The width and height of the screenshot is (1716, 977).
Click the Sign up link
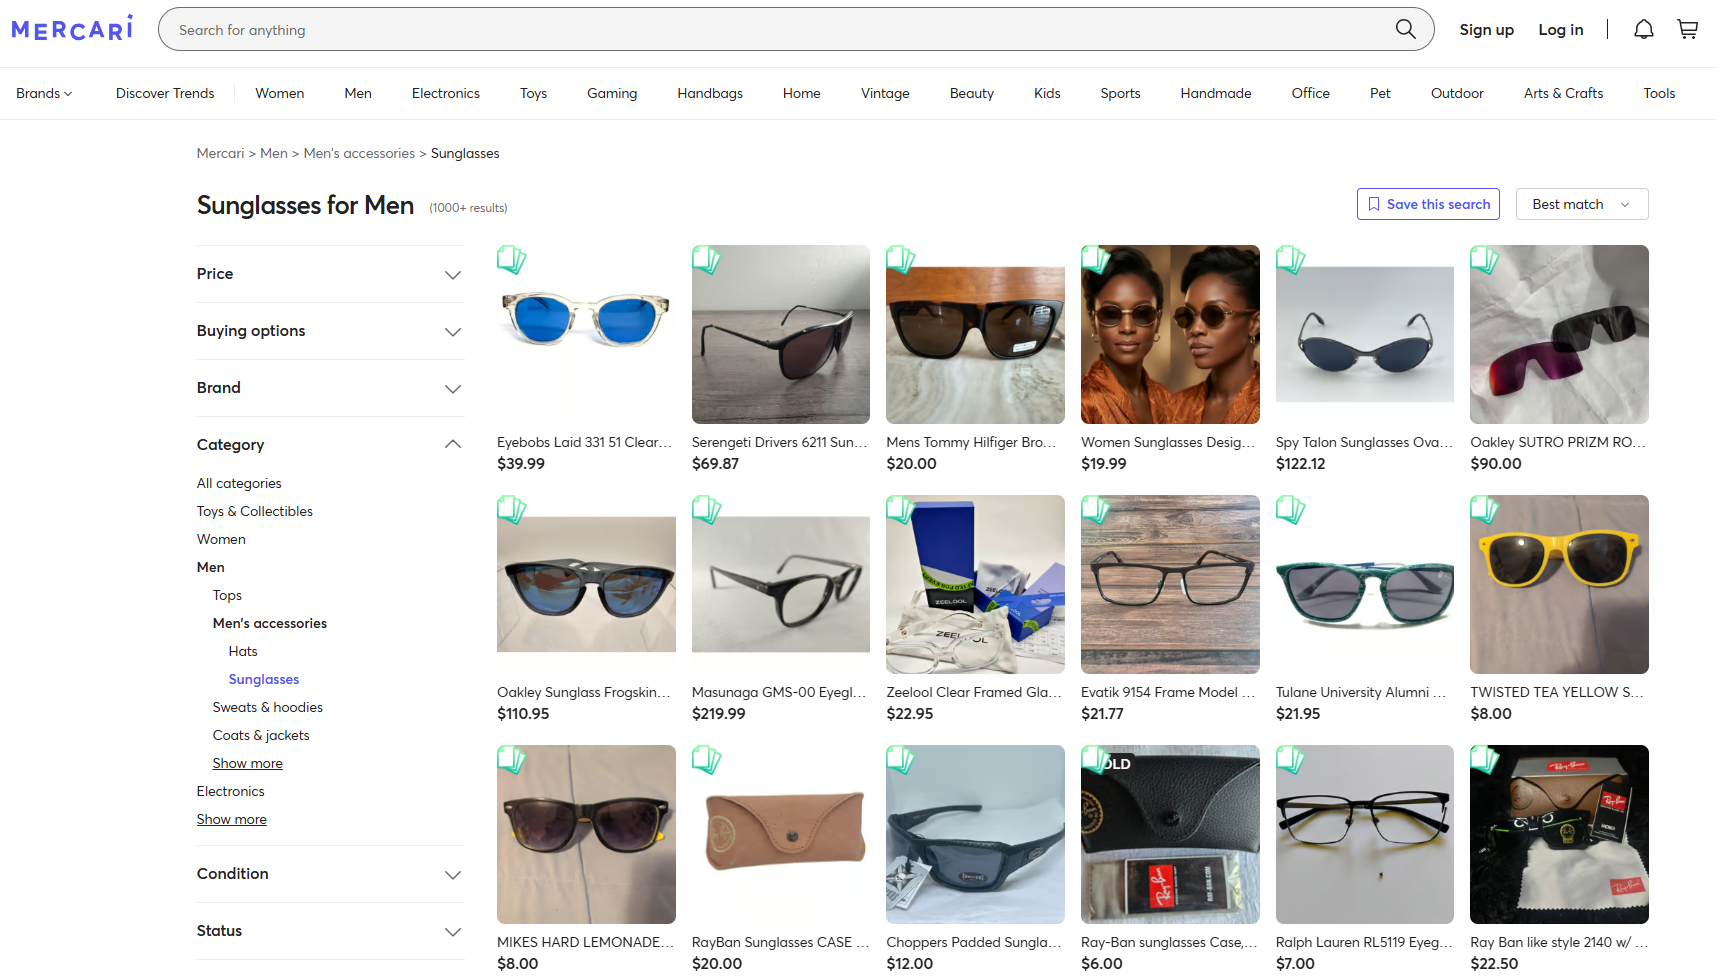[x=1486, y=29]
